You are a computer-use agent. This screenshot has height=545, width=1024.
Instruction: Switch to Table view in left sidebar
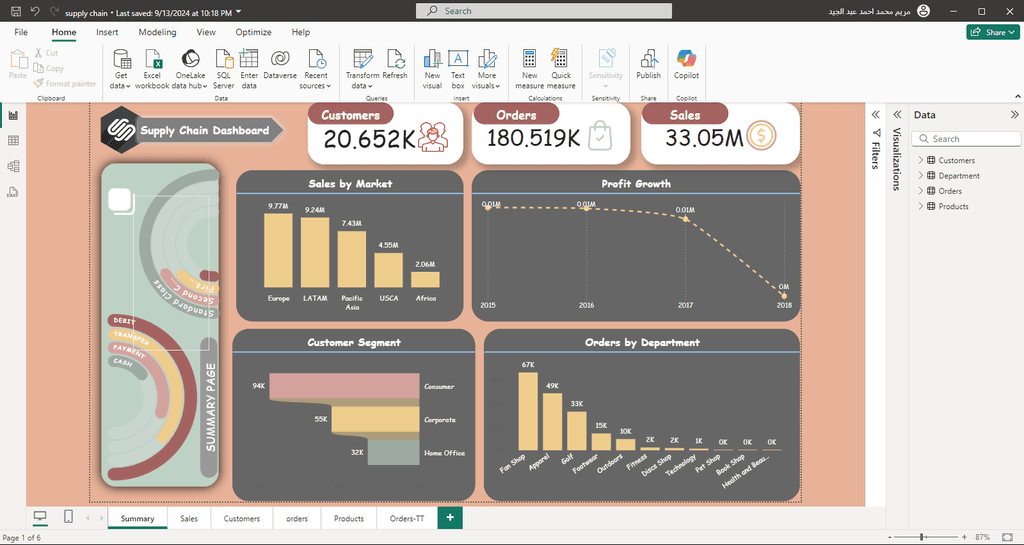click(x=13, y=141)
